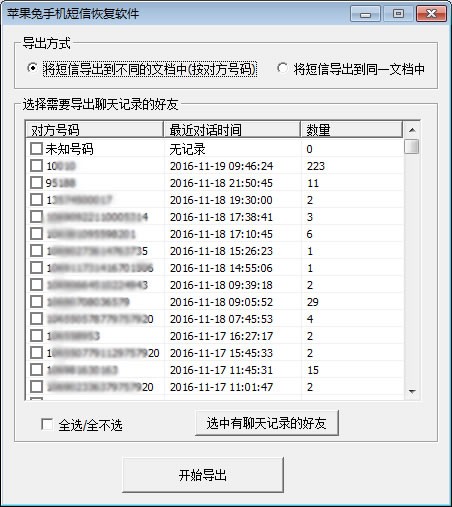Sort by the 对方号码 column header
This screenshot has height=507, width=452.
click(94, 130)
